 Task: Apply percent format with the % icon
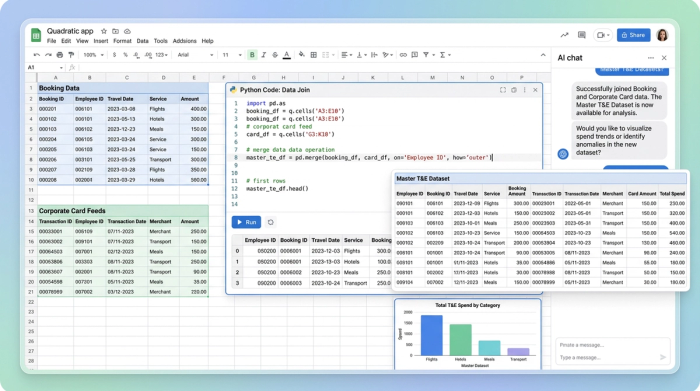[125, 55]
